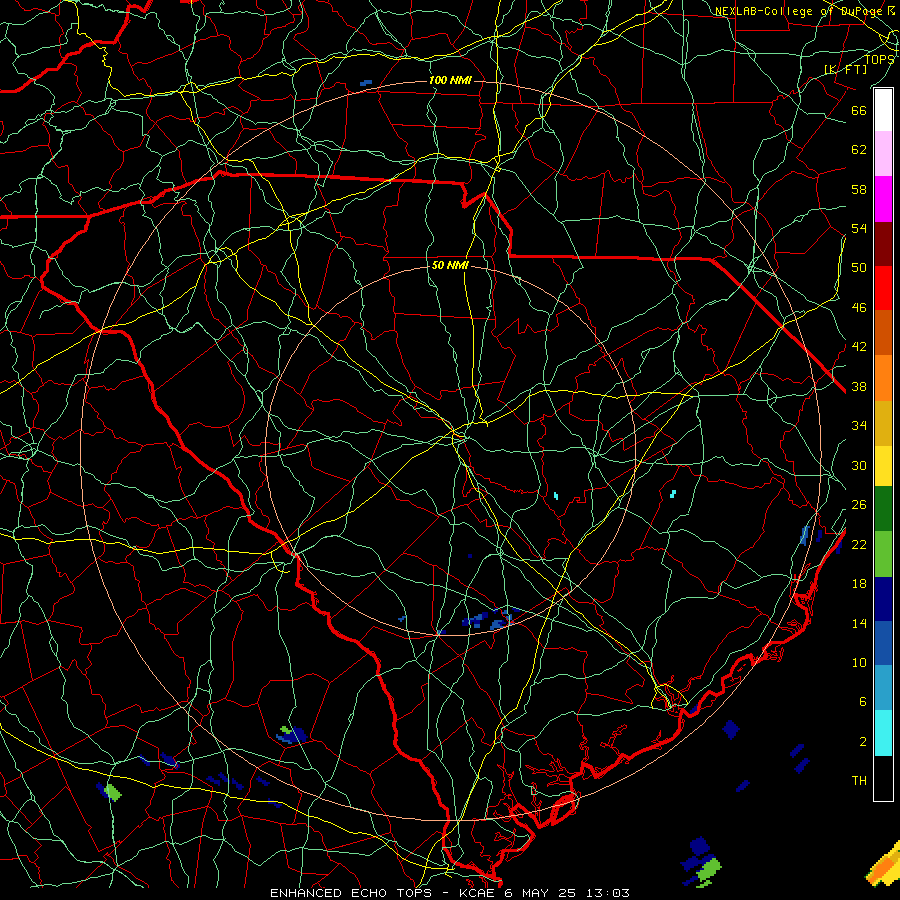Click the "6 MAY 25" date text
The width and height of the screenshot is (900, 900).
(x=542, y=893)
